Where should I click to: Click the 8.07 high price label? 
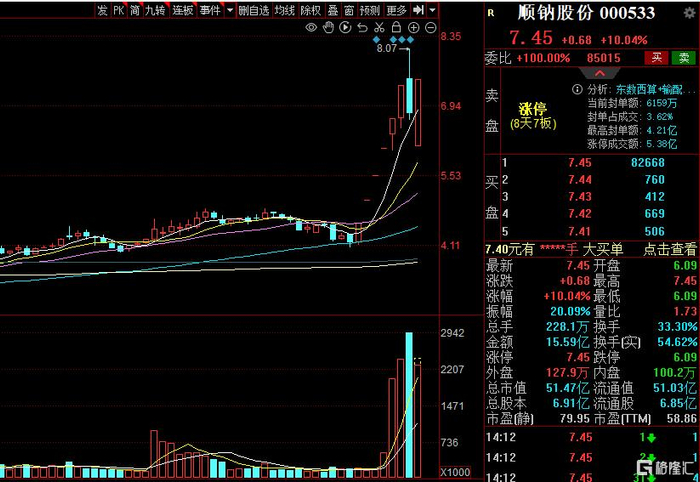coord(387,48)
